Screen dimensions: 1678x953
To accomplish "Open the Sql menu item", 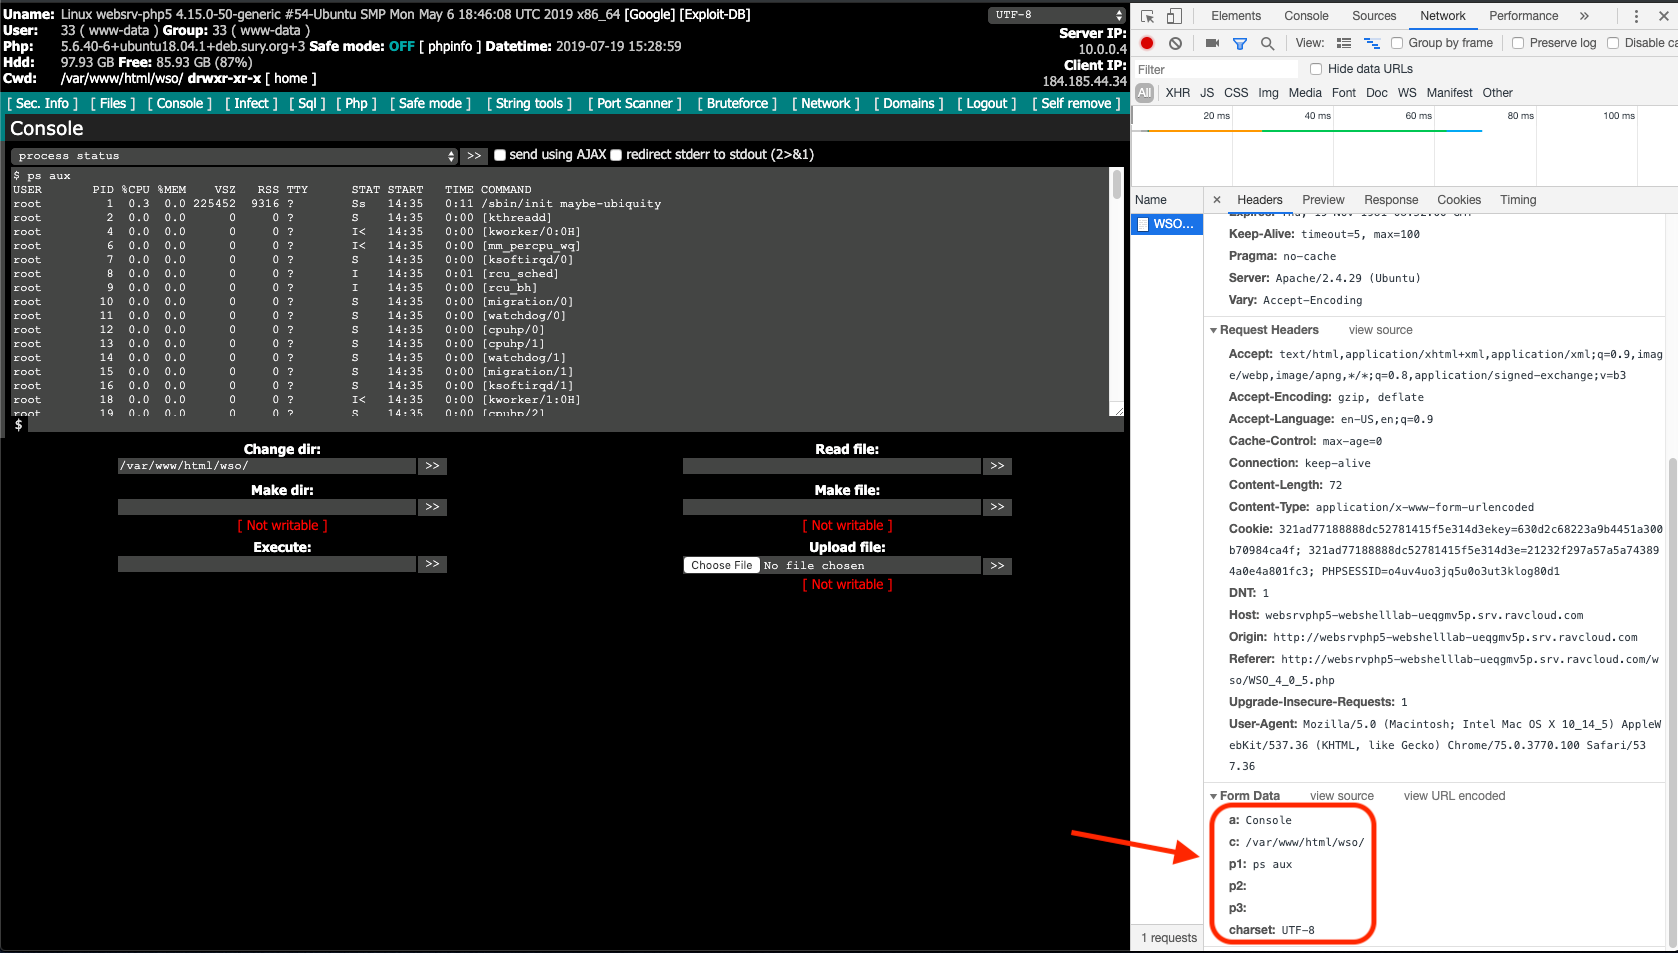I will click(x=307, y=103).
